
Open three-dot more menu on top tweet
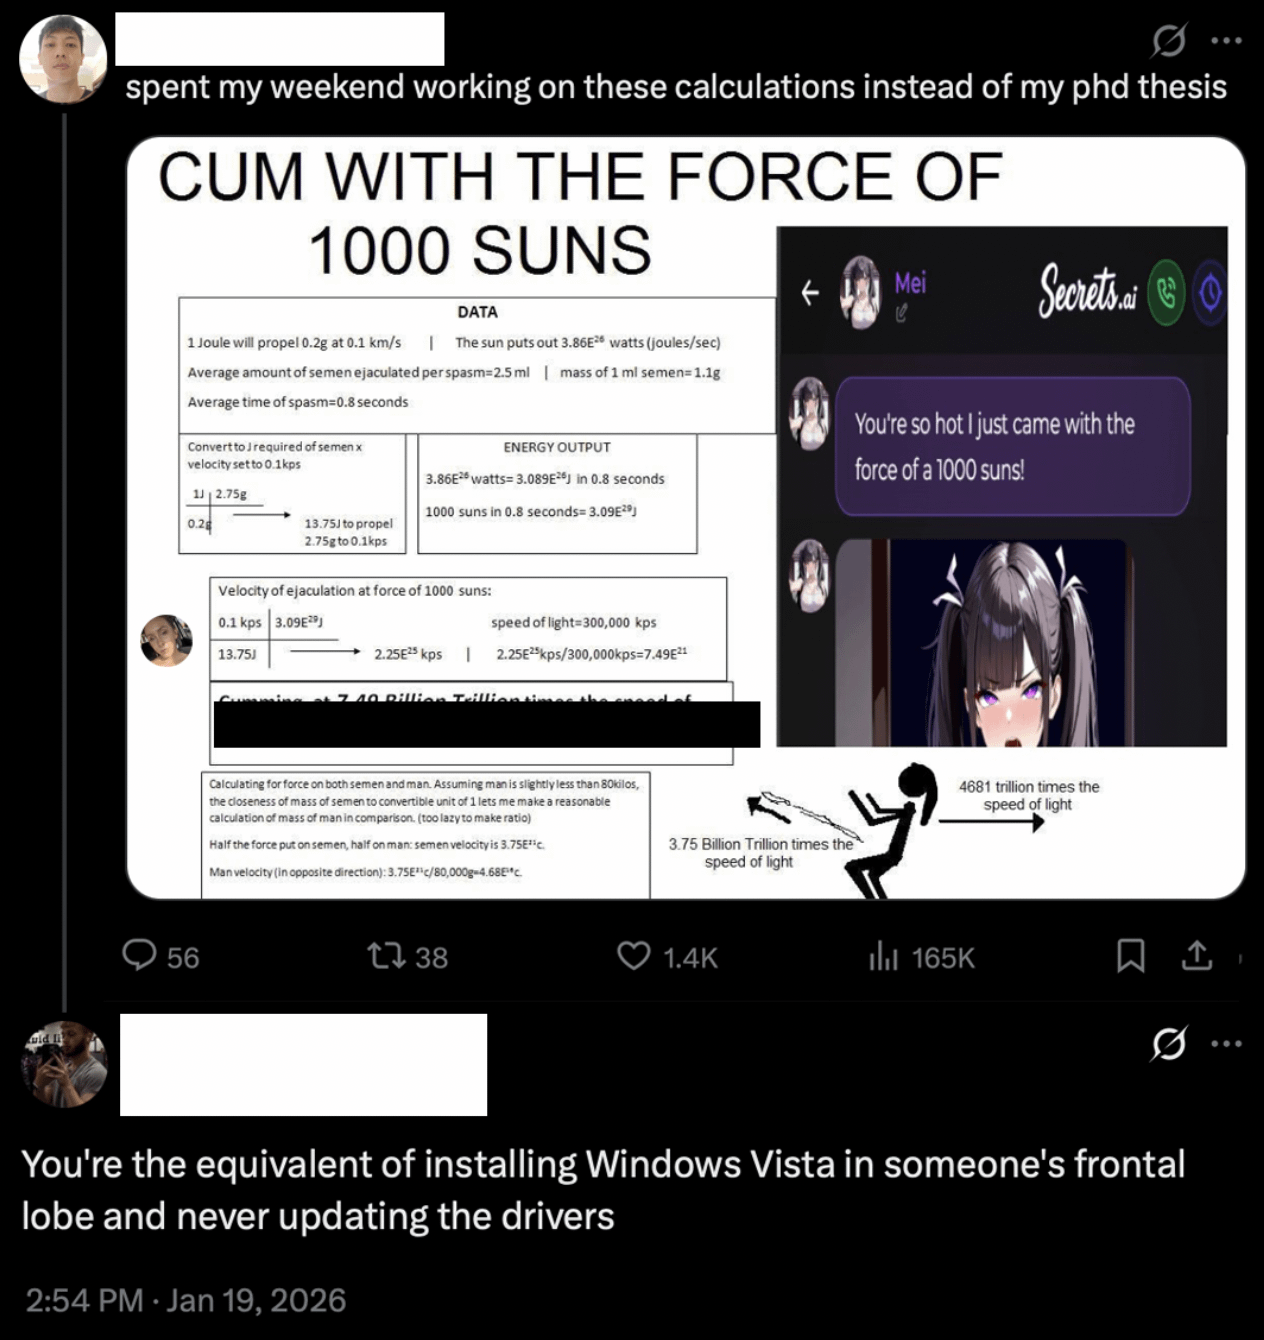click(1226, 41)
